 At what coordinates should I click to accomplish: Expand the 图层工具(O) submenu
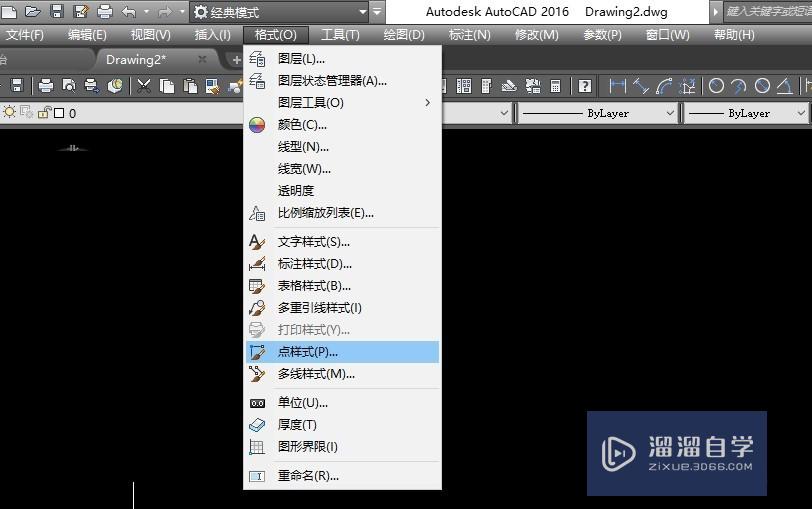(342, 103)
